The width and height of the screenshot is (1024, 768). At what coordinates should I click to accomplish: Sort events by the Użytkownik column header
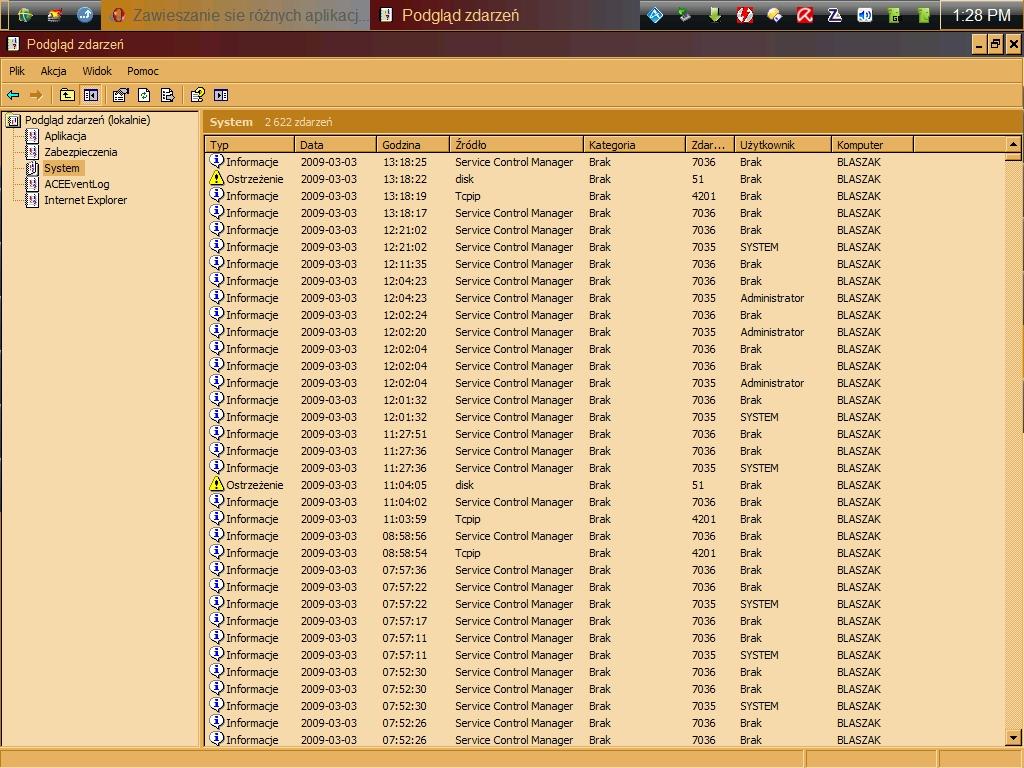point(783,145)
